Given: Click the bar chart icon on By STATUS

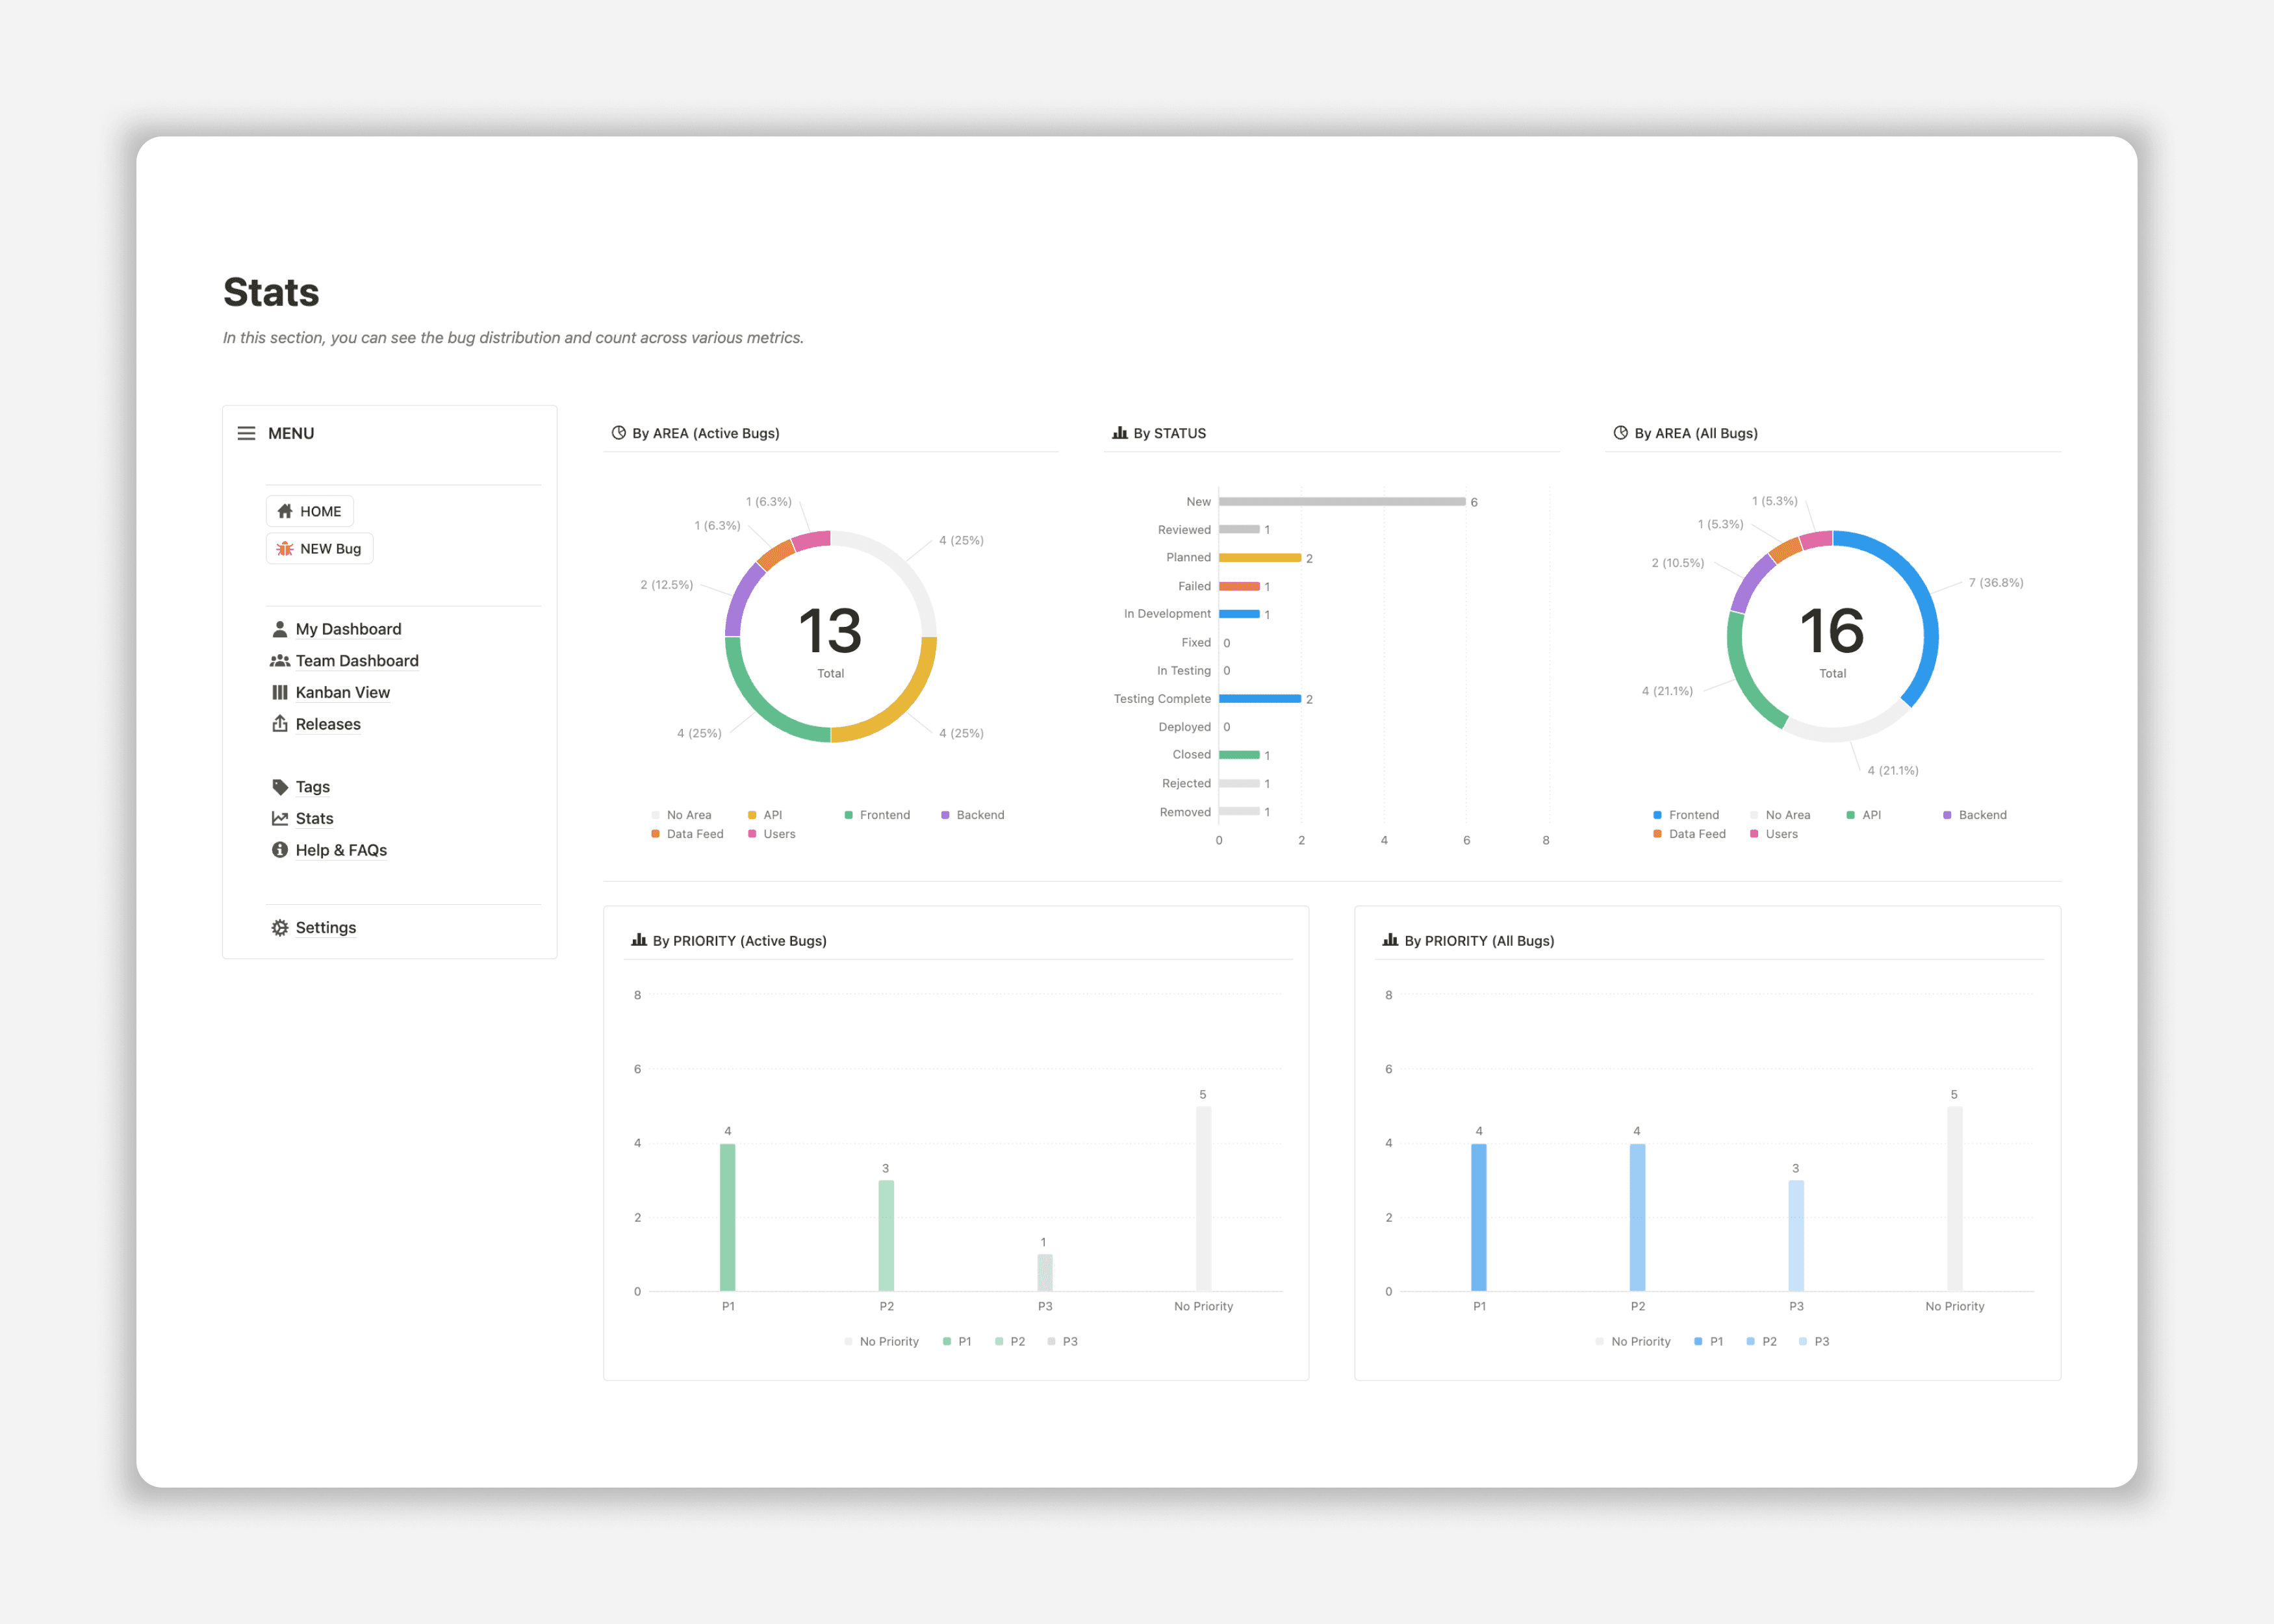Looking at the screenshot, I should tap(1119, 432).
